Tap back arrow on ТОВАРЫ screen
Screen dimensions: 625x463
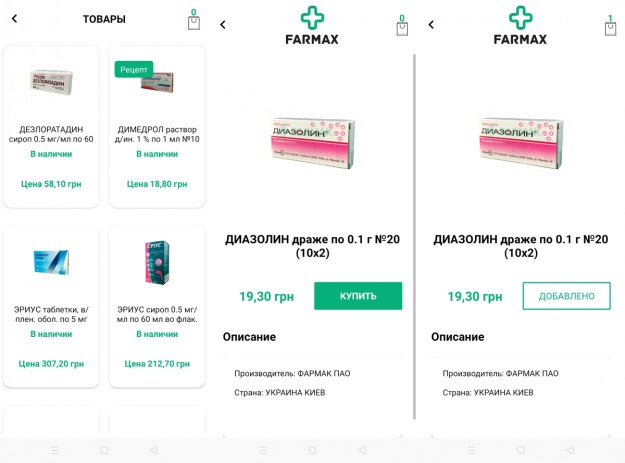(15, 18)
